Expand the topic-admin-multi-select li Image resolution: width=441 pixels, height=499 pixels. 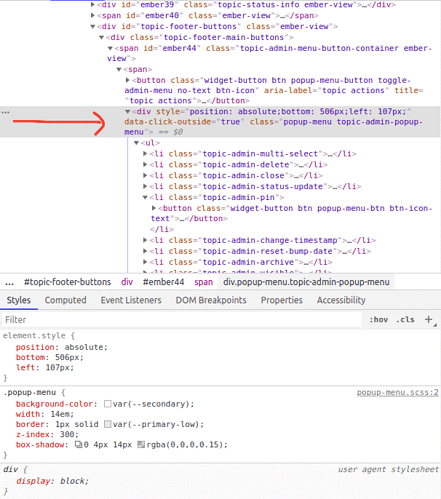[x=145, y=154]
